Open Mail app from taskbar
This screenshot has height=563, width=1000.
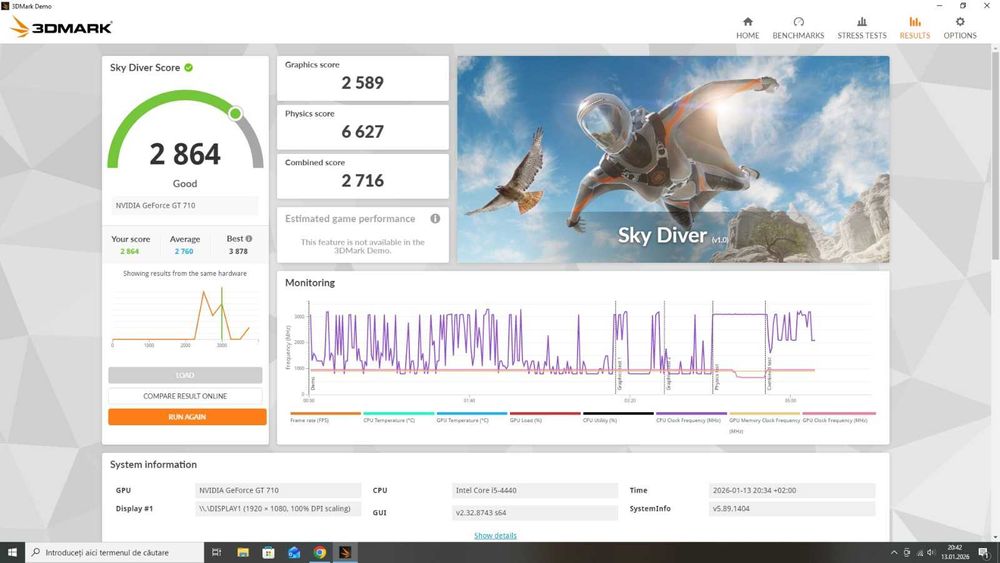[294, 552]
